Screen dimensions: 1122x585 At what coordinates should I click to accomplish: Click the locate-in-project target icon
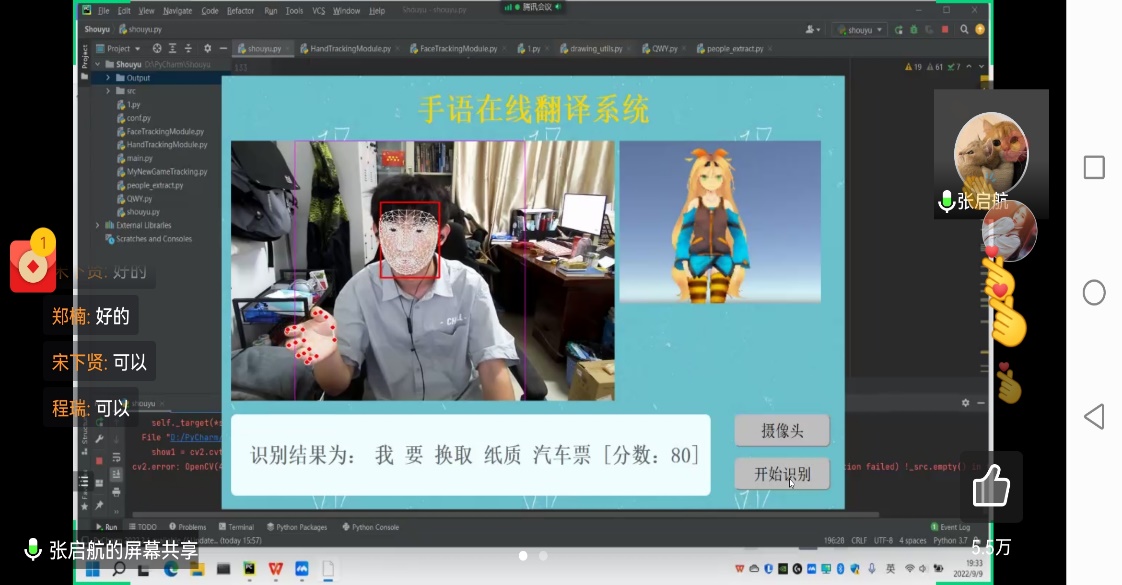pyautogui.click(x=157, y=48)
